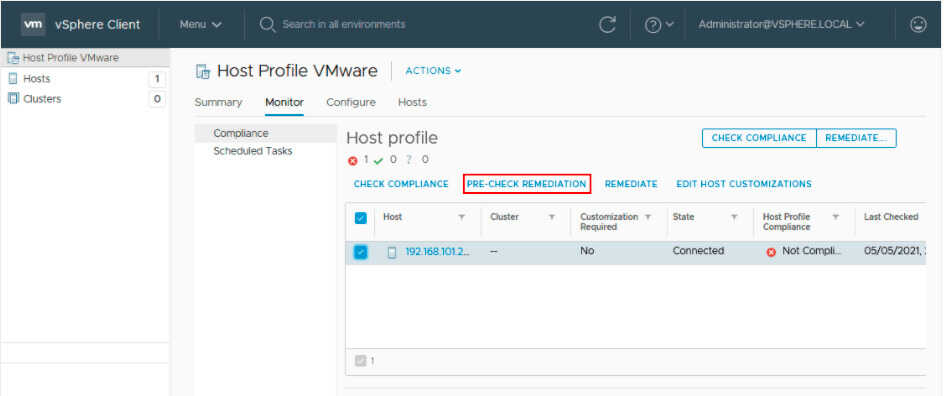
Task: Click the vSphere Client title
Action: click(98, 25)
